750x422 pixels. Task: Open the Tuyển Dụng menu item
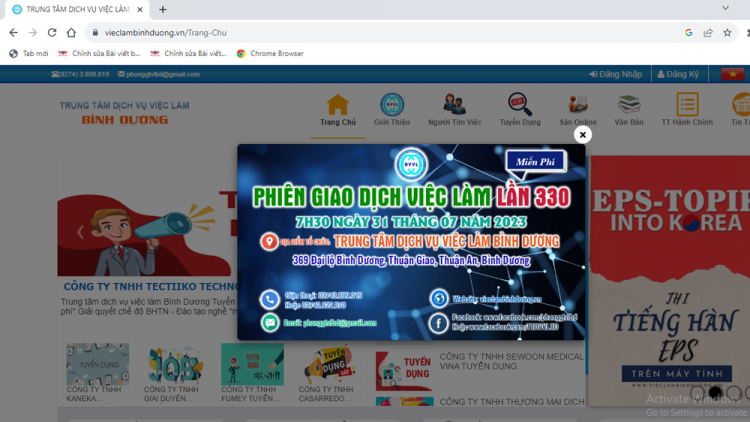coord(520,110)
